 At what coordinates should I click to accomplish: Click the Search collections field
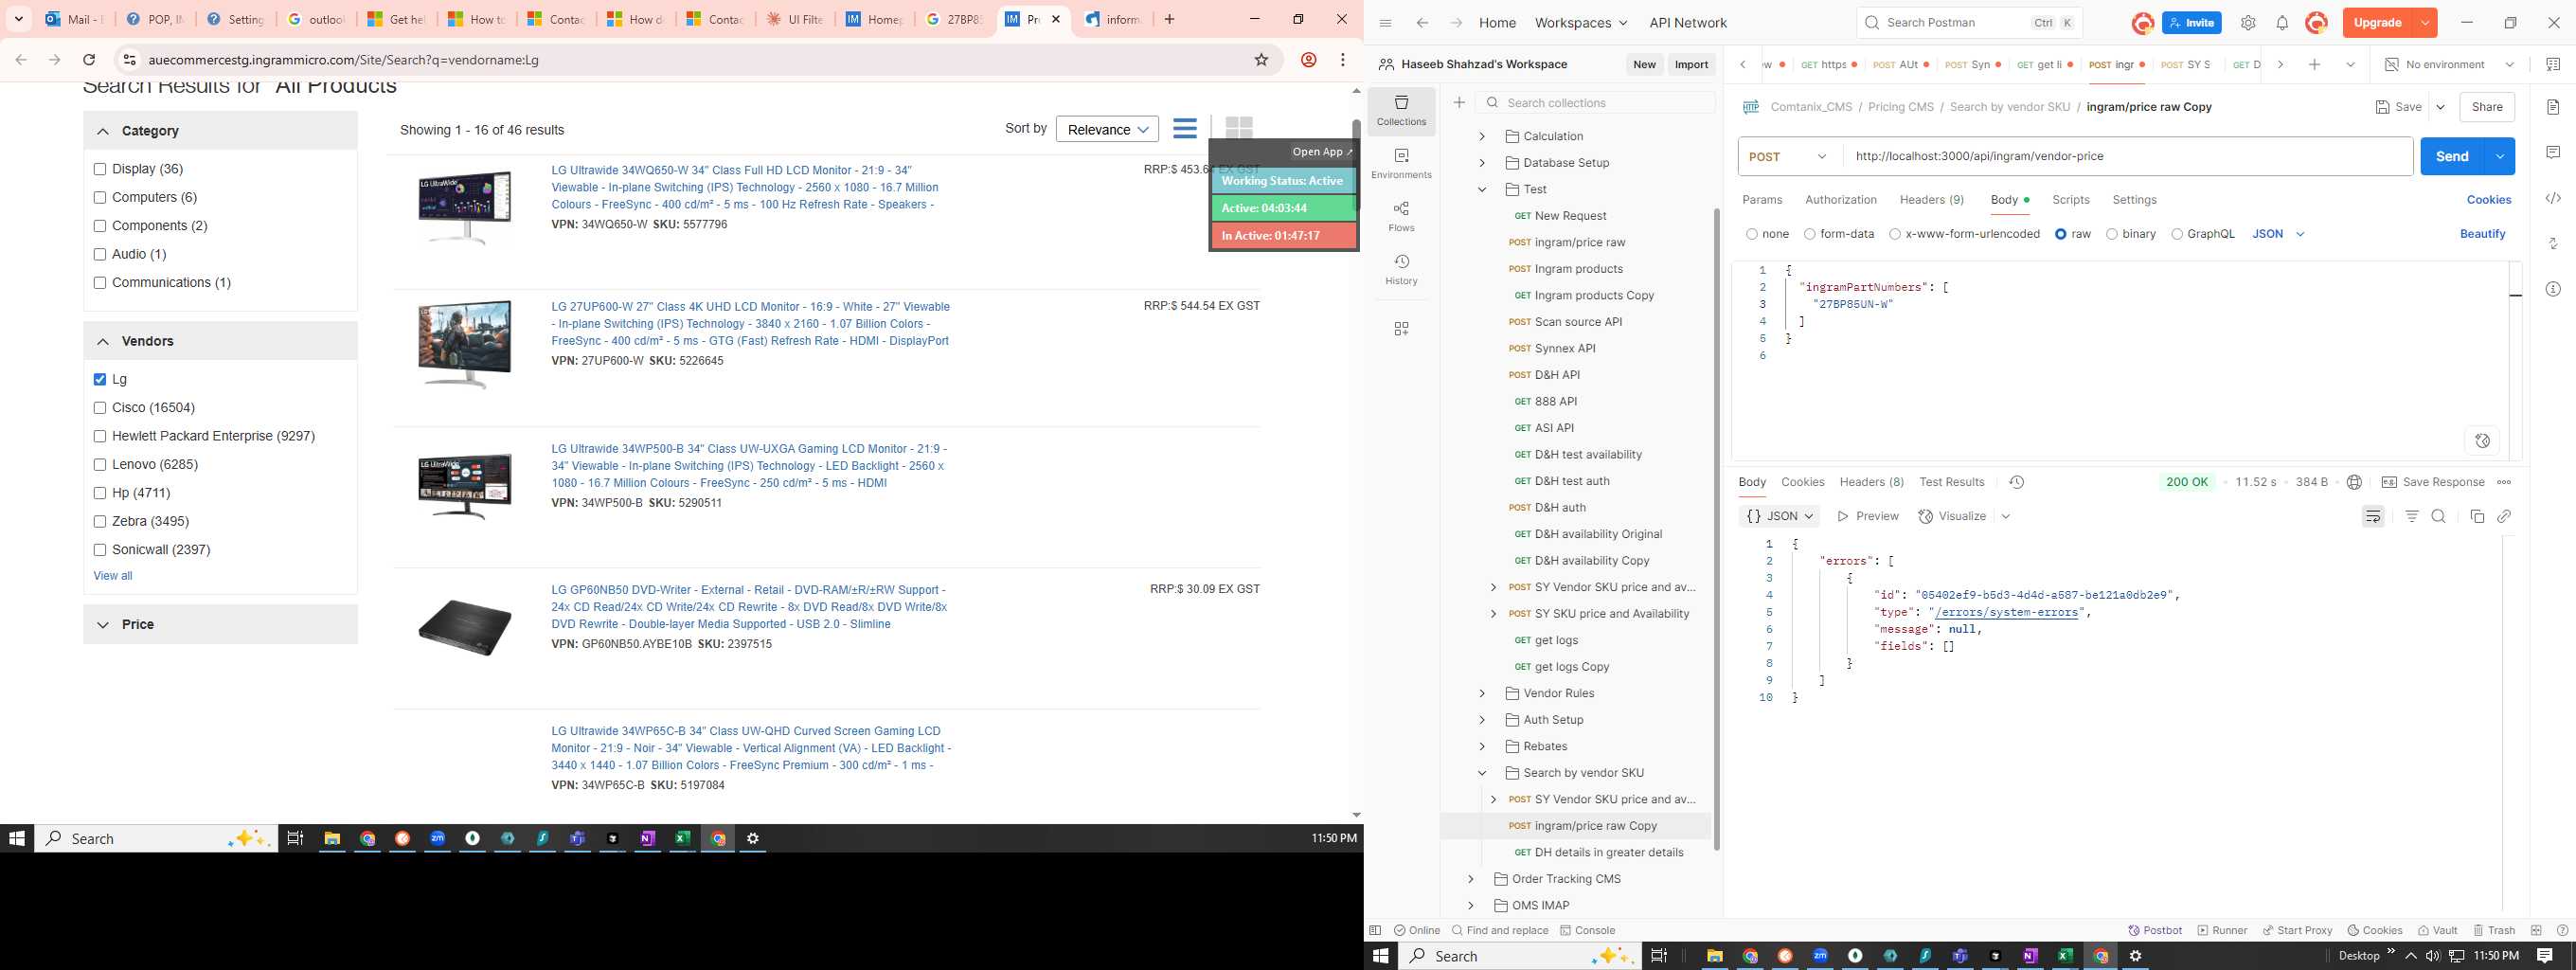(1595, 102)
